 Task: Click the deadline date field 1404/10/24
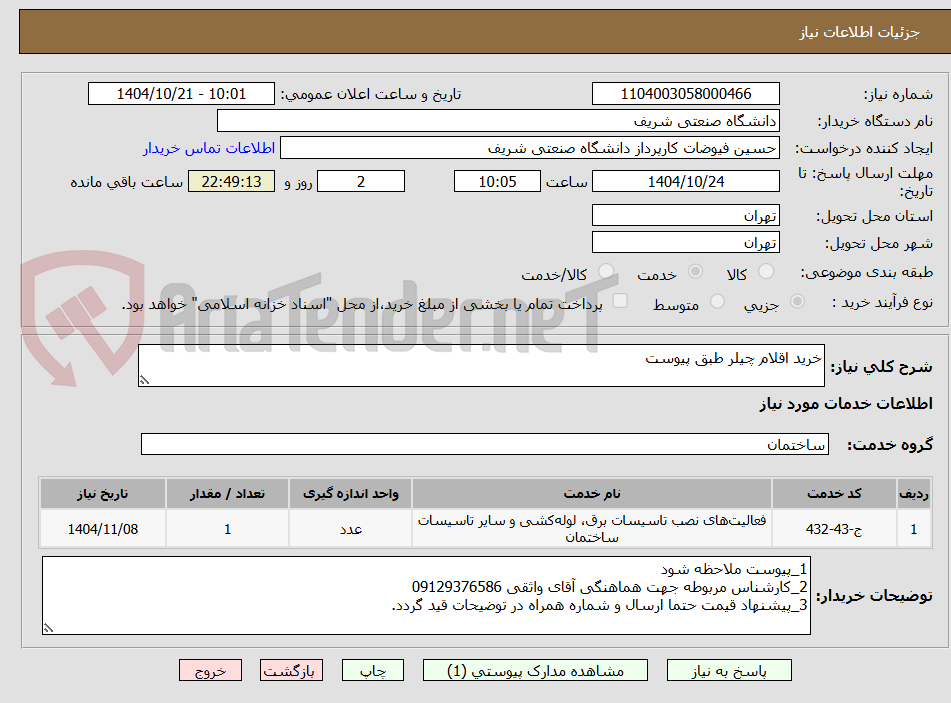(x=685, y=181)
